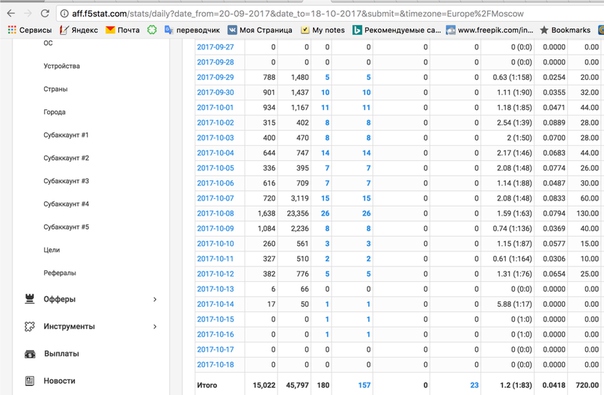Open the 2017-10-09 date link
The width and height of the screenshot is (604, 395).
tap(215, 229)
